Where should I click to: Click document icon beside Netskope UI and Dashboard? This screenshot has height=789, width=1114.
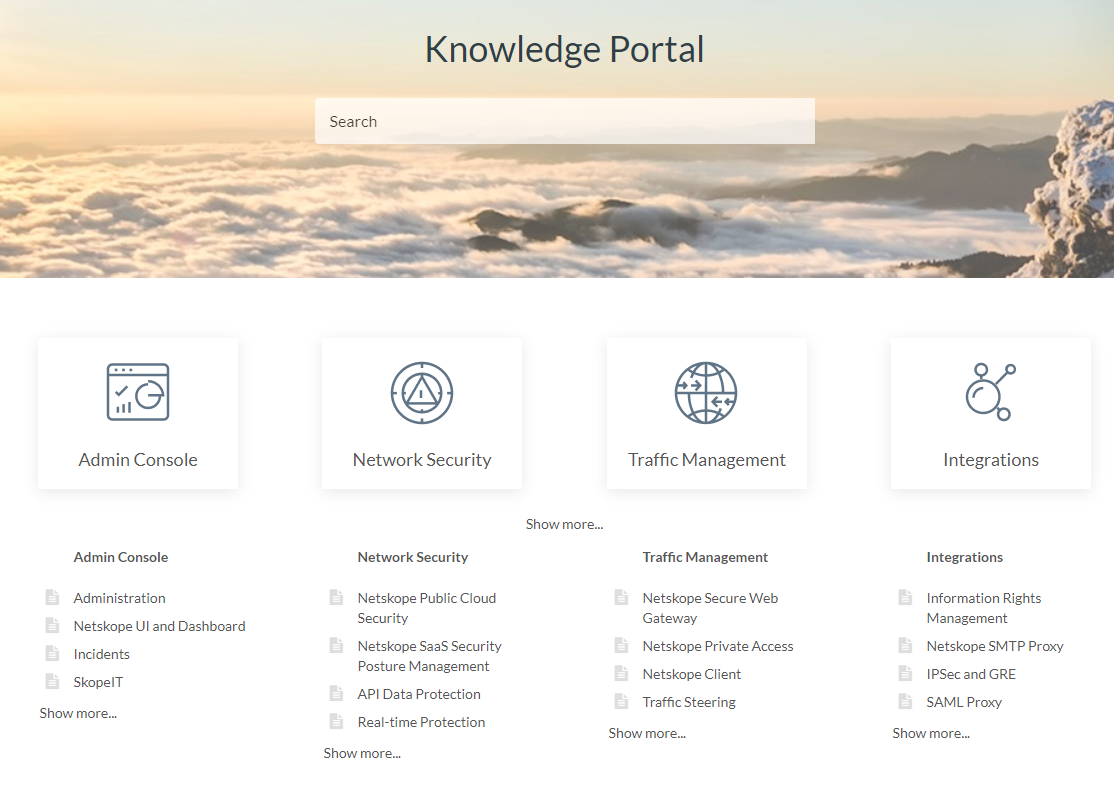click(53, 625)
